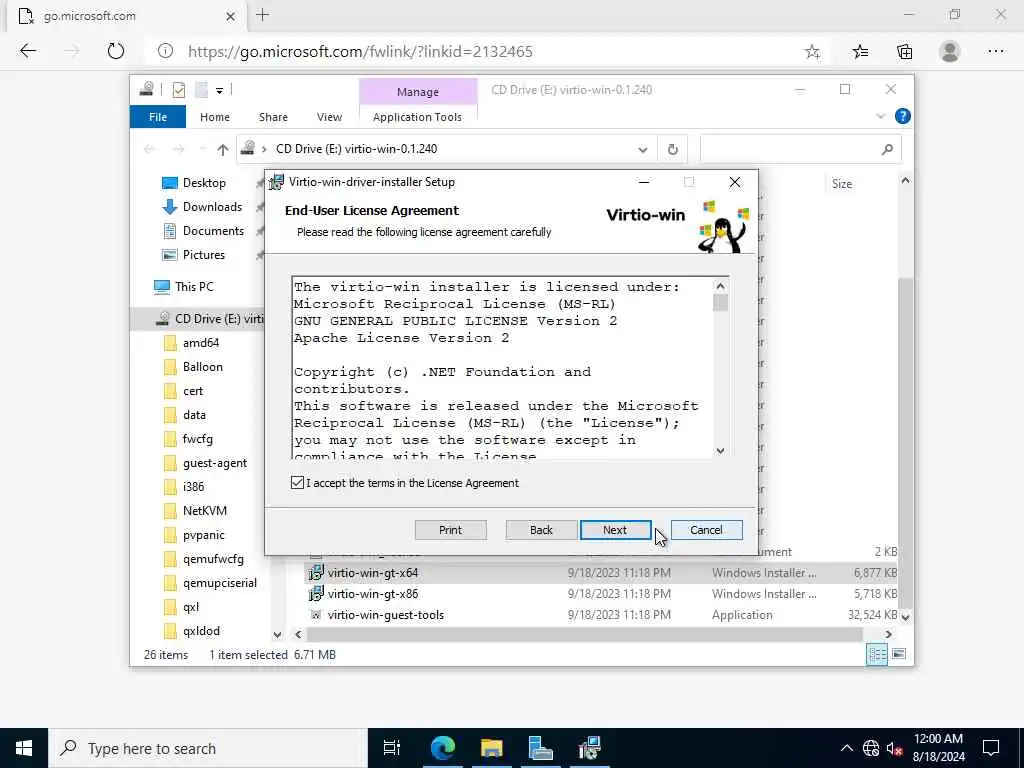Screen dimensions: 1024x768
Task: Cancel the Virtio-win installer
Action: coord(706,530)
